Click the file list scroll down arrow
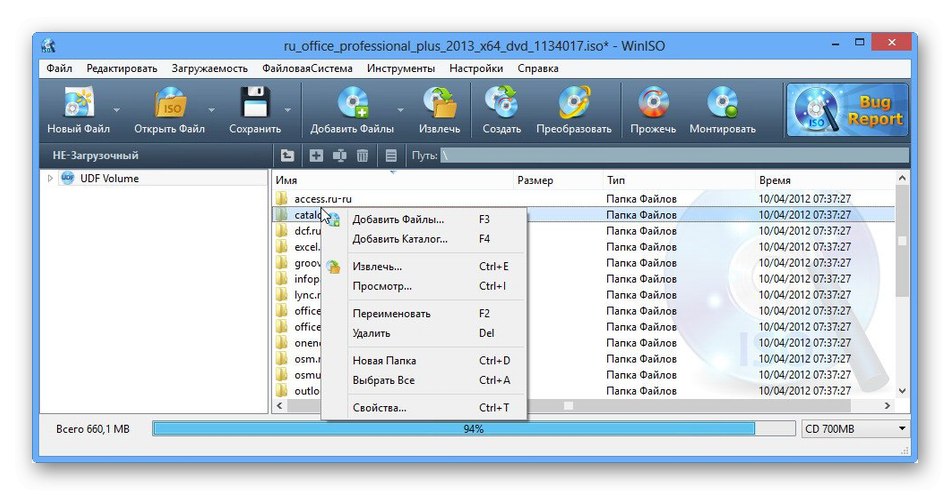The width and height of the screenshot is (950, 495). point(902,391)
